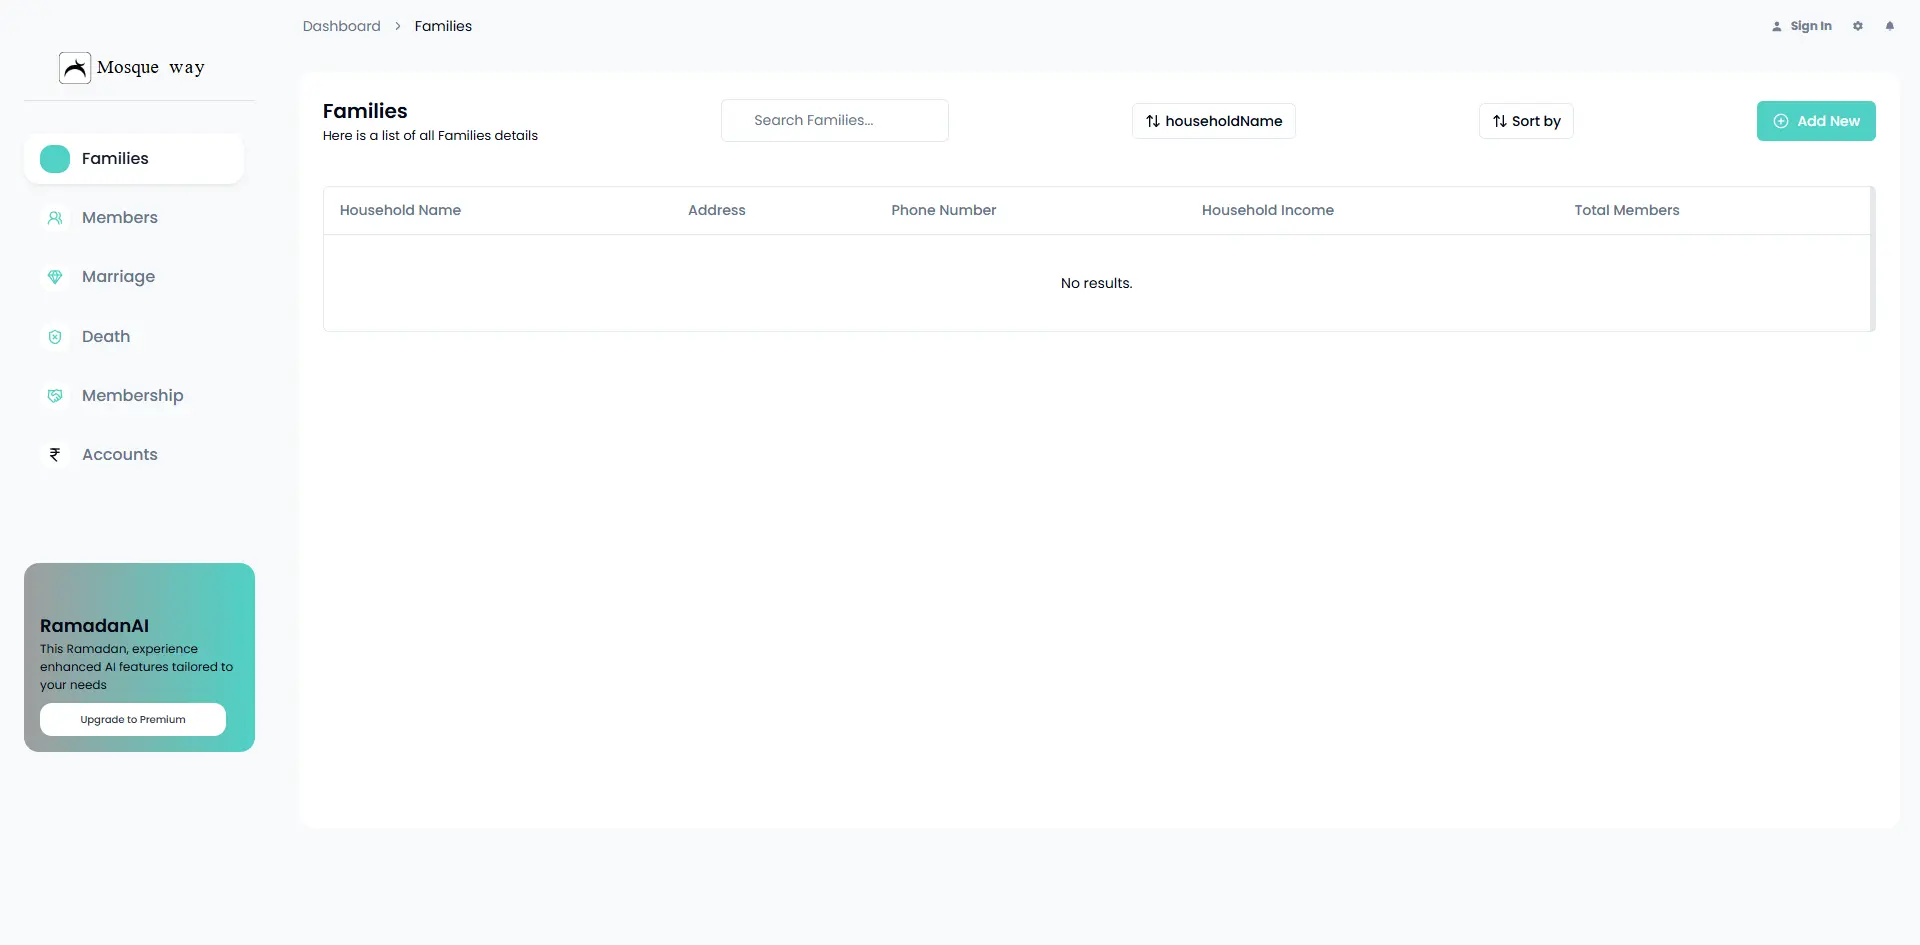Open the Death section icon
Image resolution: width=1920 pixels, height=945 pixels.
click(55, 337)
